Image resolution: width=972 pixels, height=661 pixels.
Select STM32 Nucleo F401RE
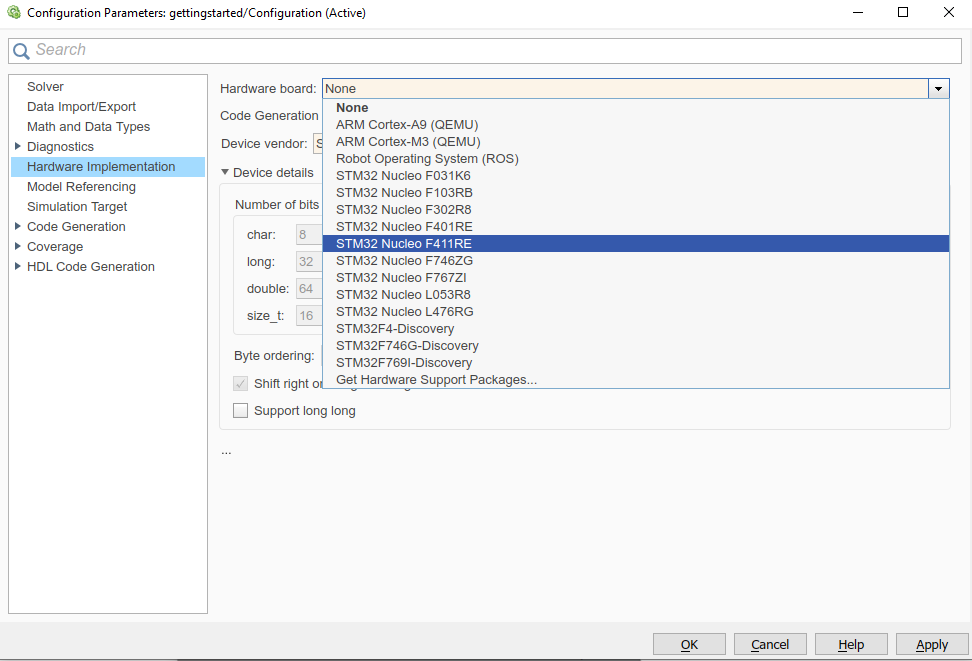pyautogui.click(x=636, y=227)
